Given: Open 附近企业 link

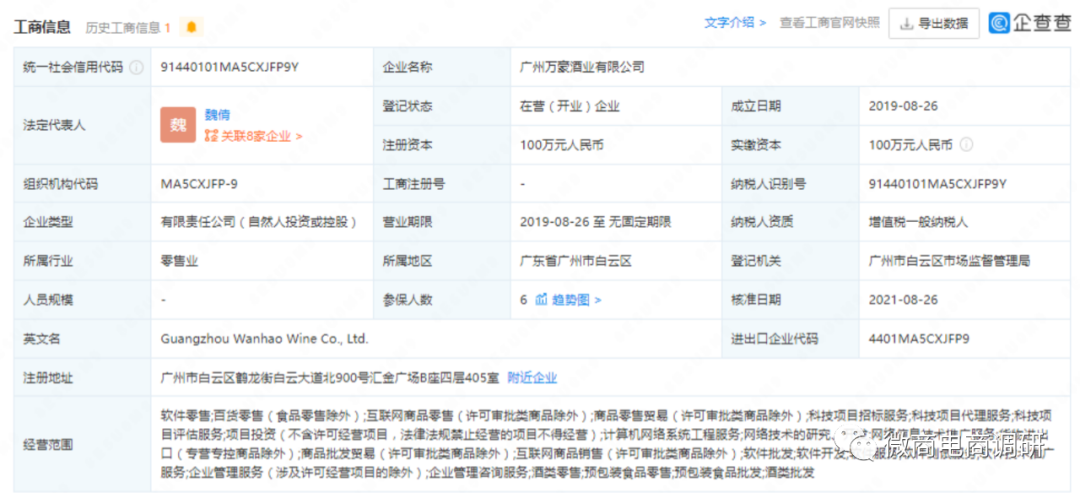Looking at the screenshot, I should [x=532, y=377].
